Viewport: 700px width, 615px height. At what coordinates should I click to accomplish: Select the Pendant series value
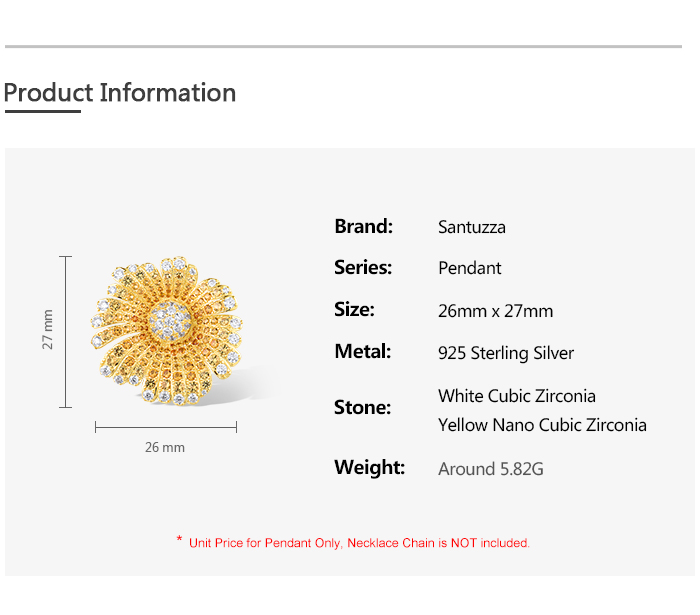[x=470, y=268]
